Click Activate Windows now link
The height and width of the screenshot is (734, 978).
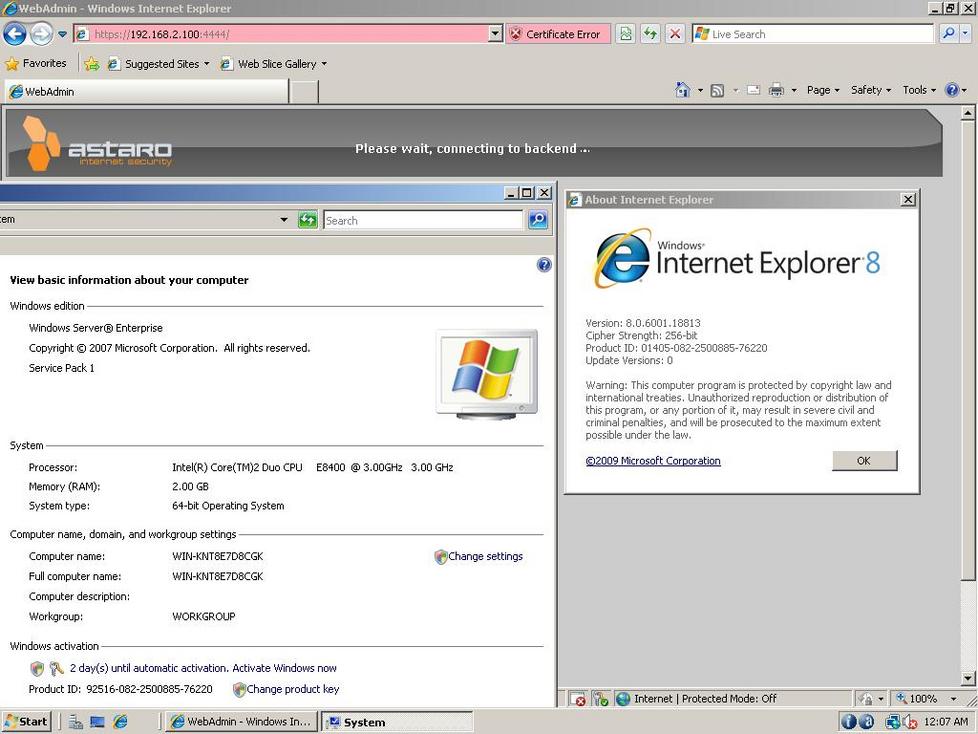(284, 668)
